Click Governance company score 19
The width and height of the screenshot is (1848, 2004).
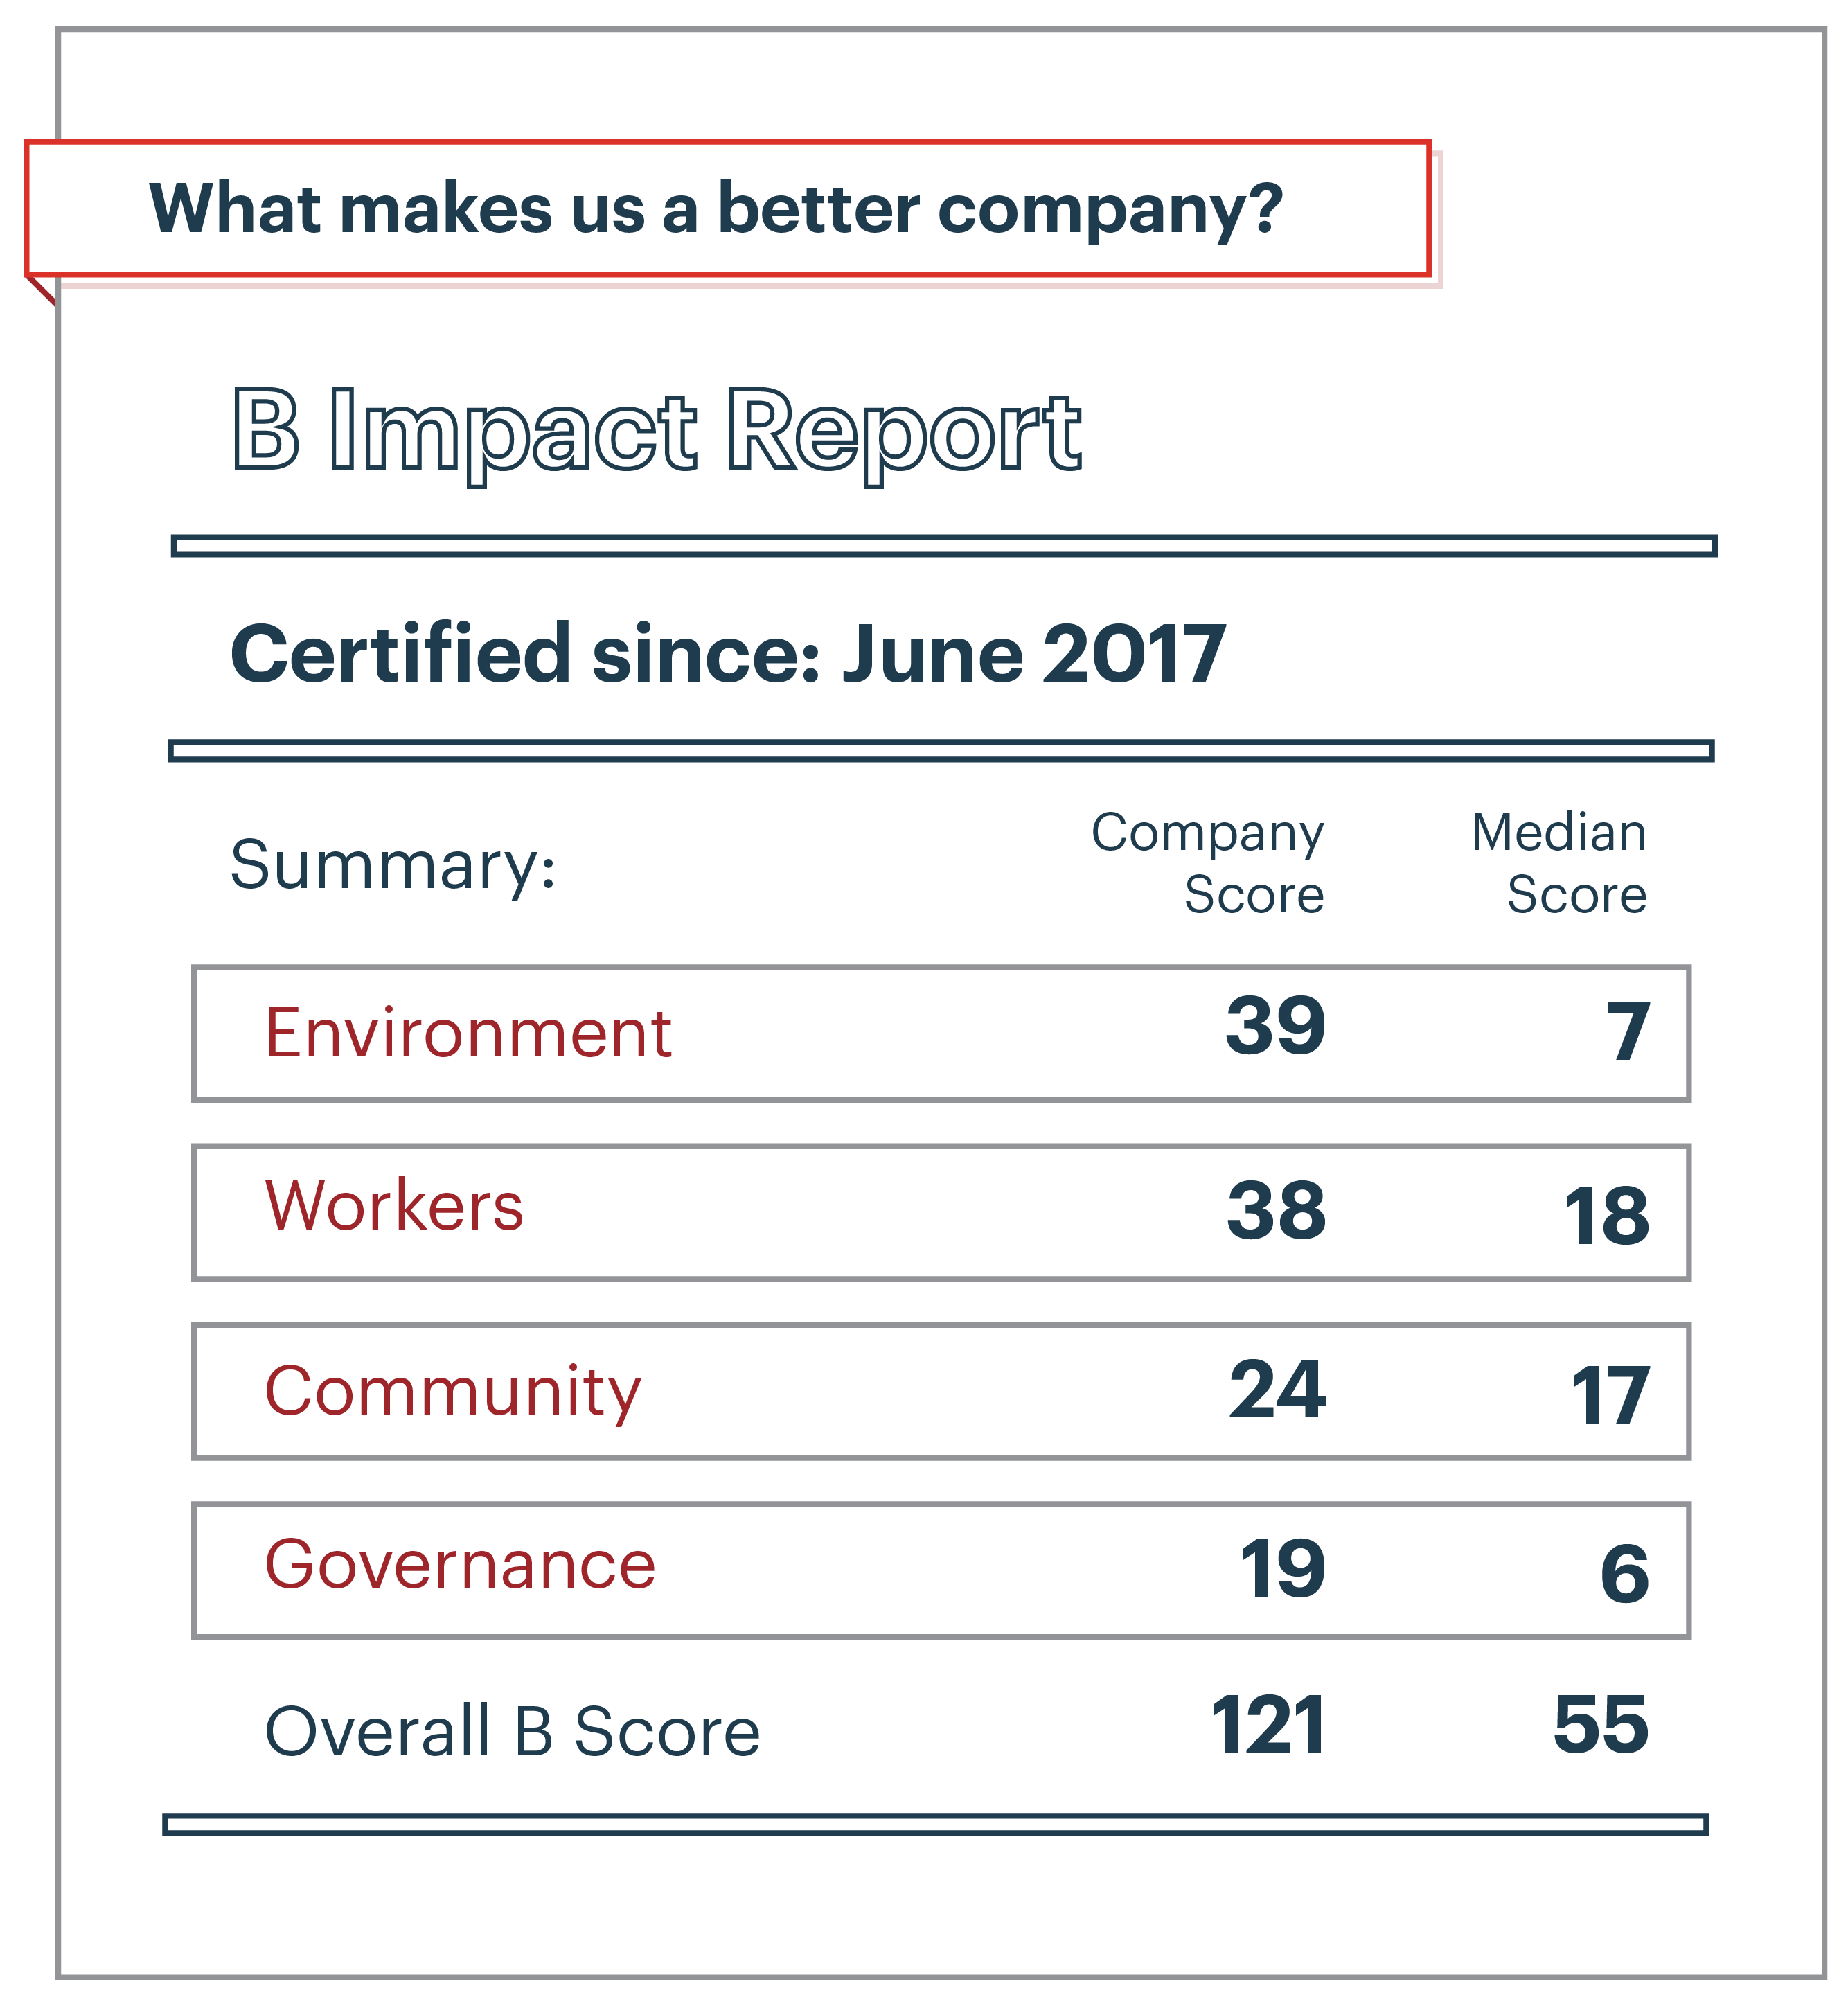pos(1284,1569)
